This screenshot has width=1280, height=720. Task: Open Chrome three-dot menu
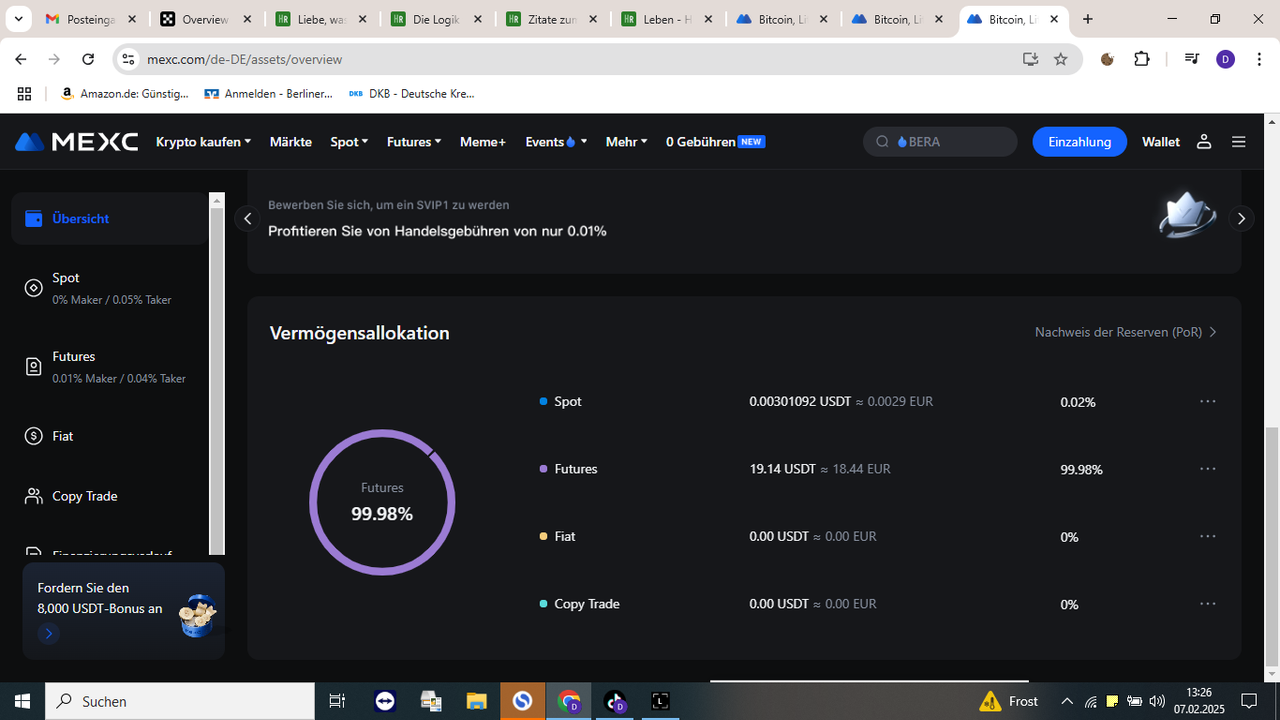coord(1258,59)
